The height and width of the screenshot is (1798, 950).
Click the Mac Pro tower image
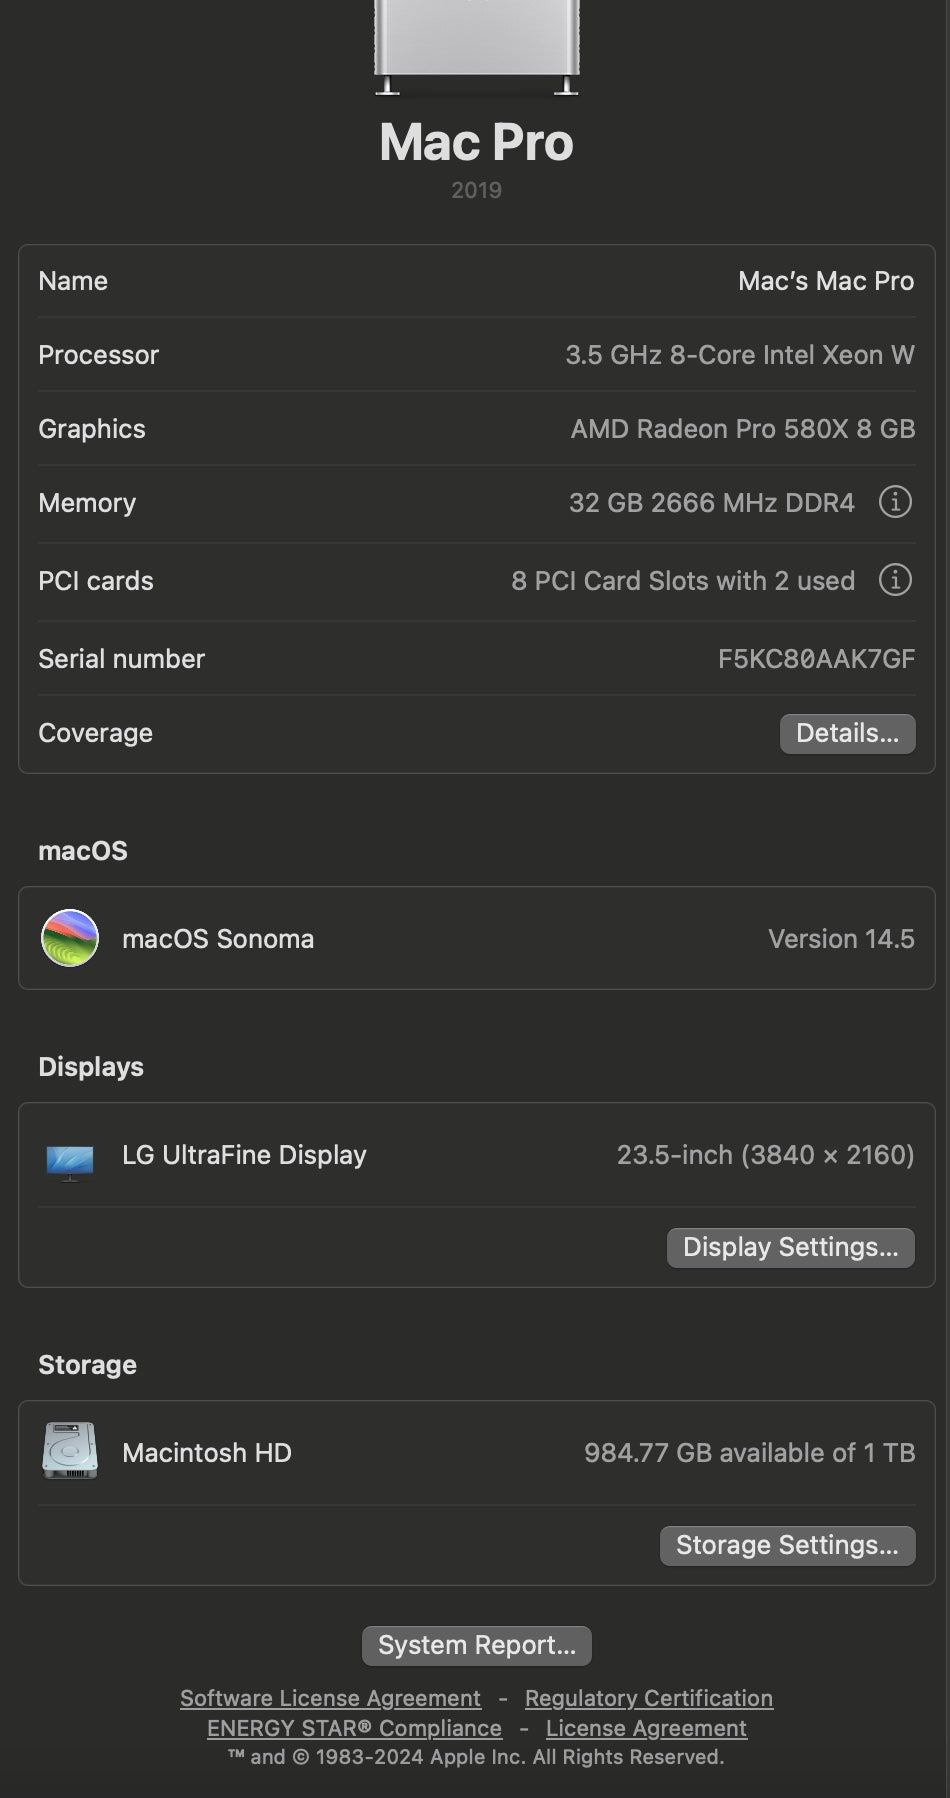coord(476,48)
